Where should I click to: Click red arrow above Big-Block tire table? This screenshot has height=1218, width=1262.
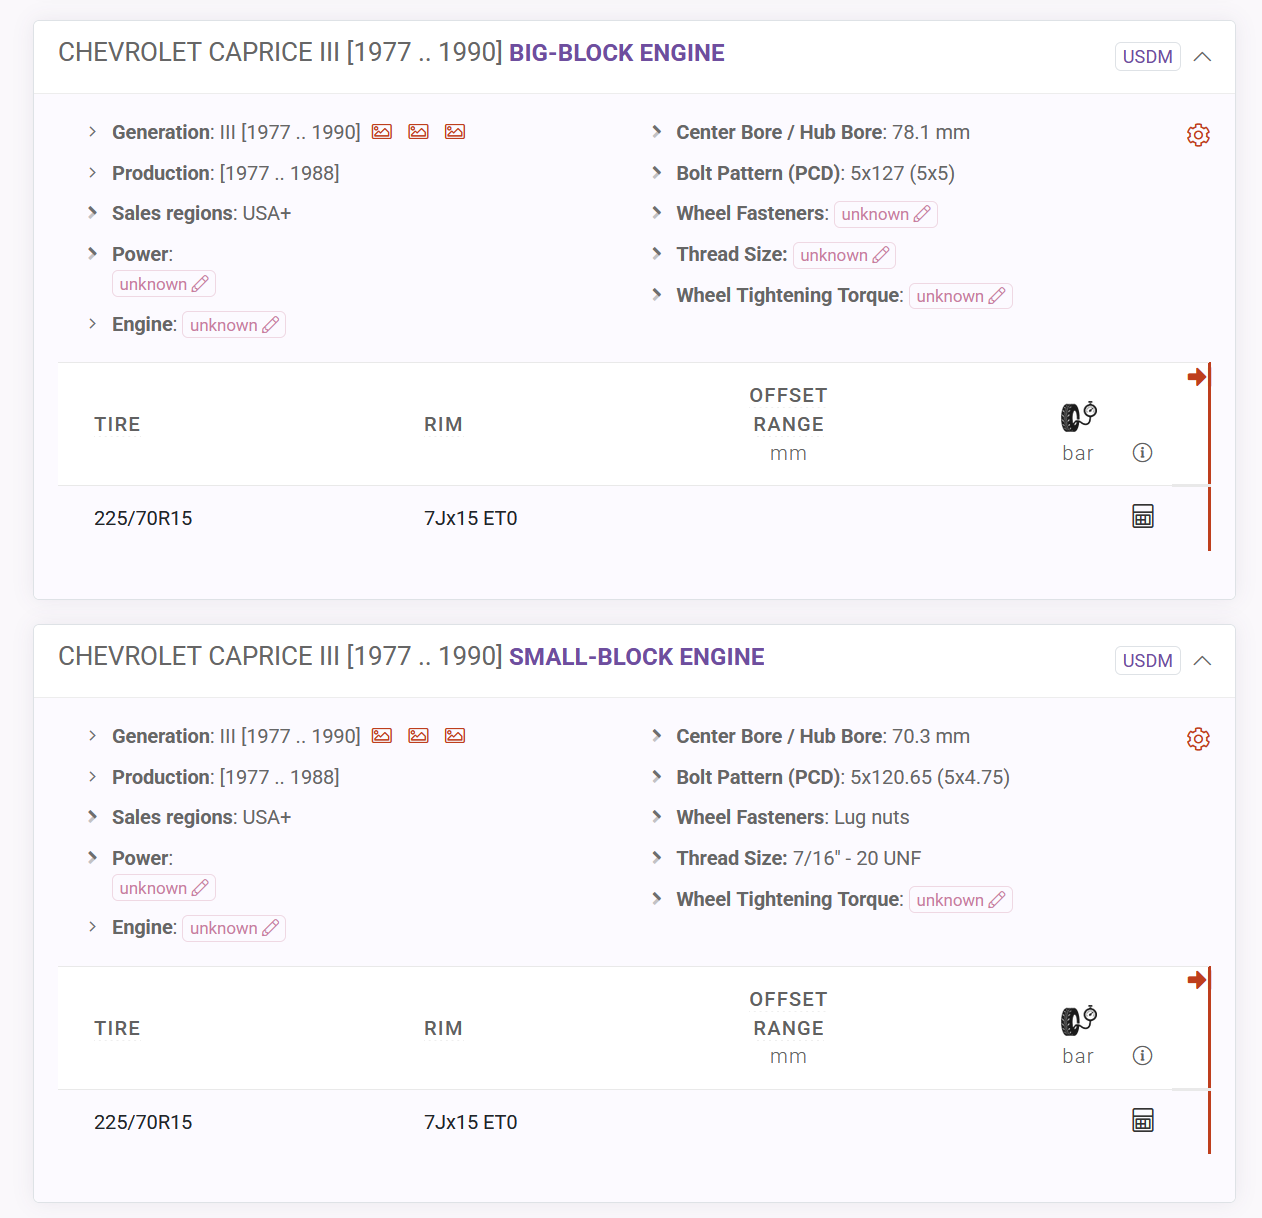click(x=1196, y=377)
